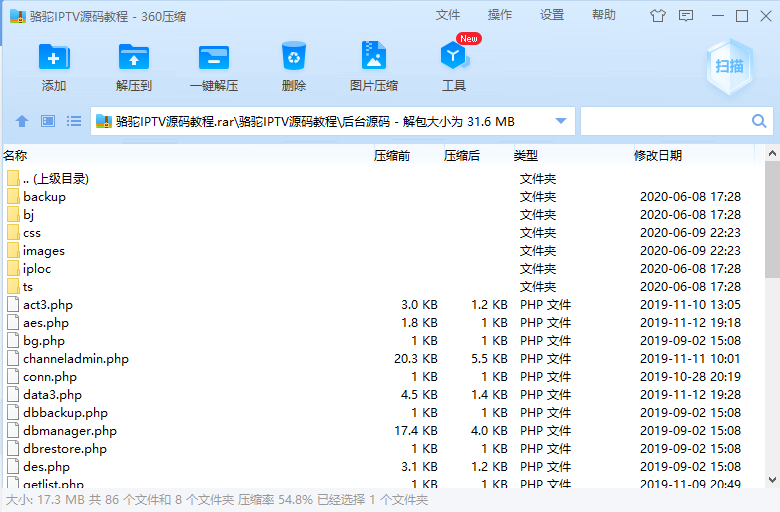Click the magnifier search icon
The image size is (780, 512).
point(759,121)
